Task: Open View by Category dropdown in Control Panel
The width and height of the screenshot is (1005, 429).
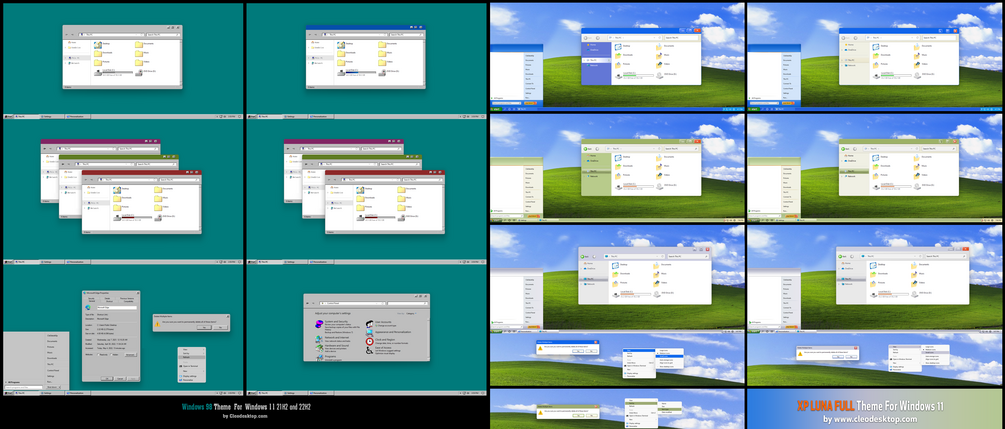Action: click(x=411, y=314)
